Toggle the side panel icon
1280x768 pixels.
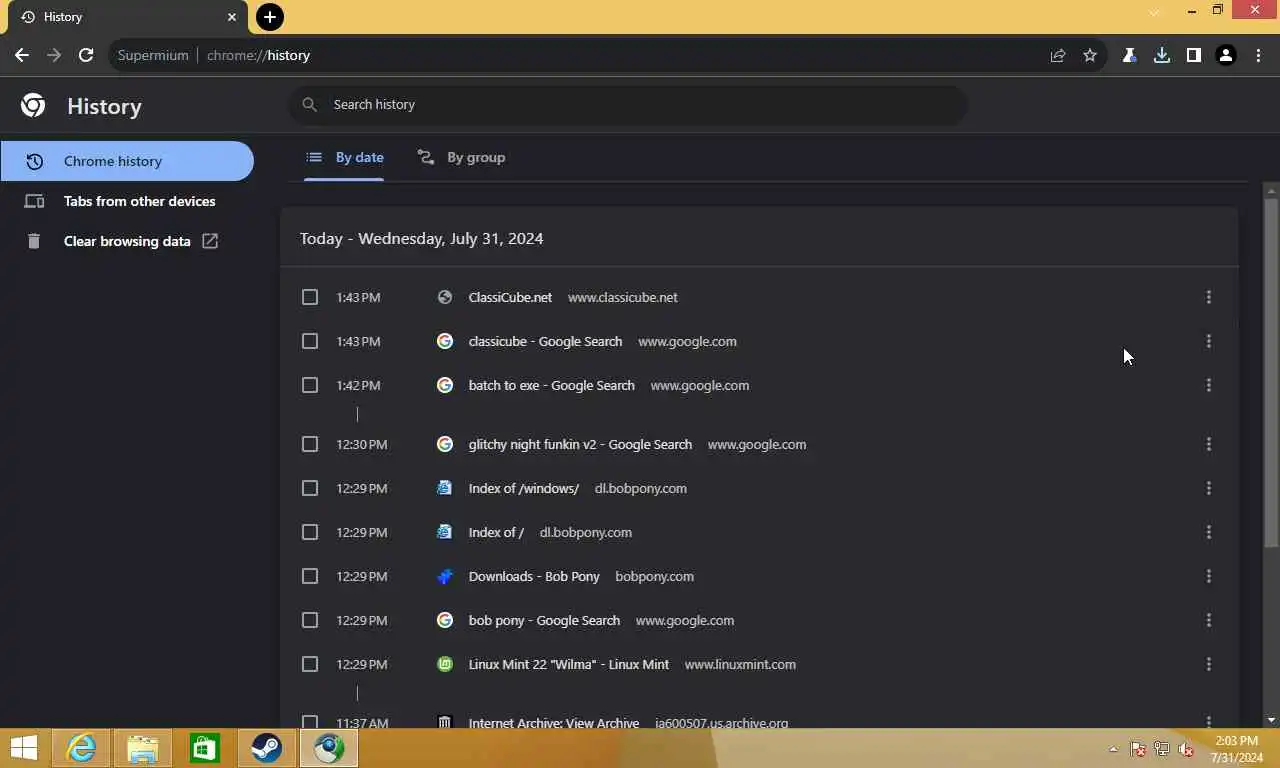click(x=1194, y=55)
